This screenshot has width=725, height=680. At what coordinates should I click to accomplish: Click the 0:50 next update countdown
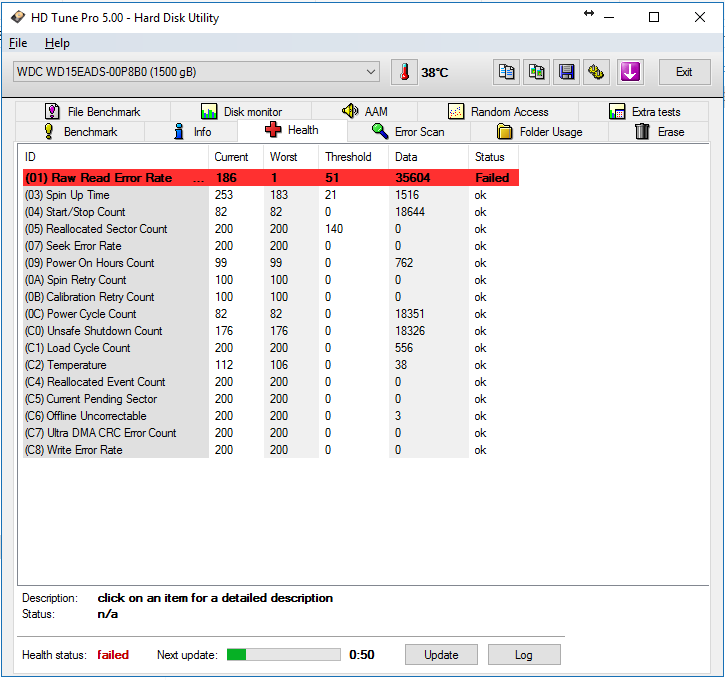(362, 655)
